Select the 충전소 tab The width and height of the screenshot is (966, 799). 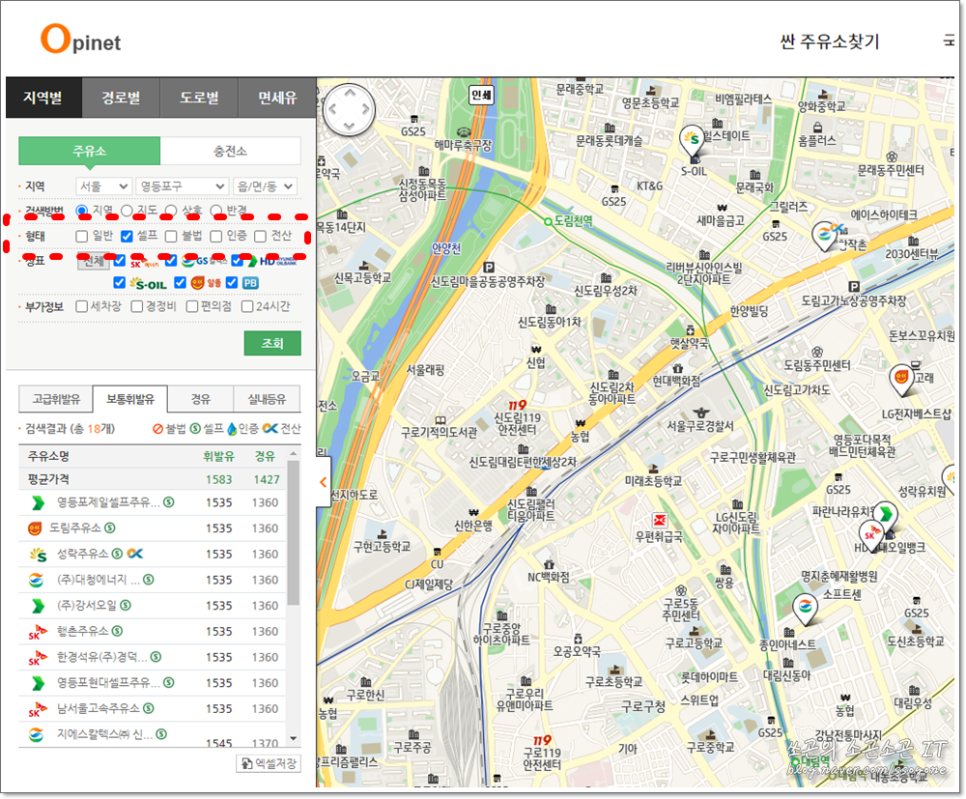(230, 151)
